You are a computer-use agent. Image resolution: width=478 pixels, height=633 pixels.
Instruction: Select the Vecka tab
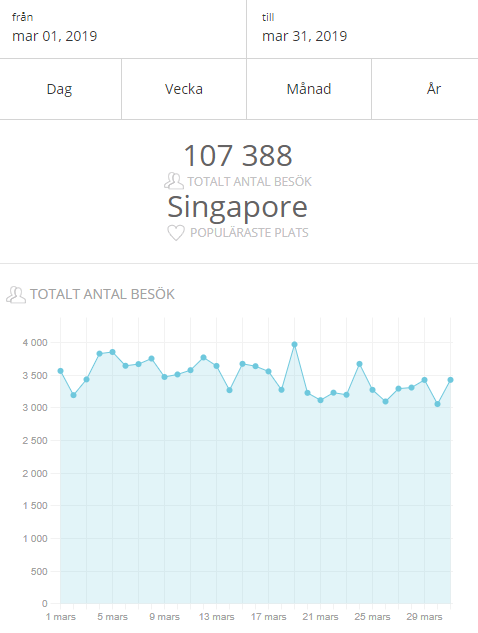pos(184,89)
